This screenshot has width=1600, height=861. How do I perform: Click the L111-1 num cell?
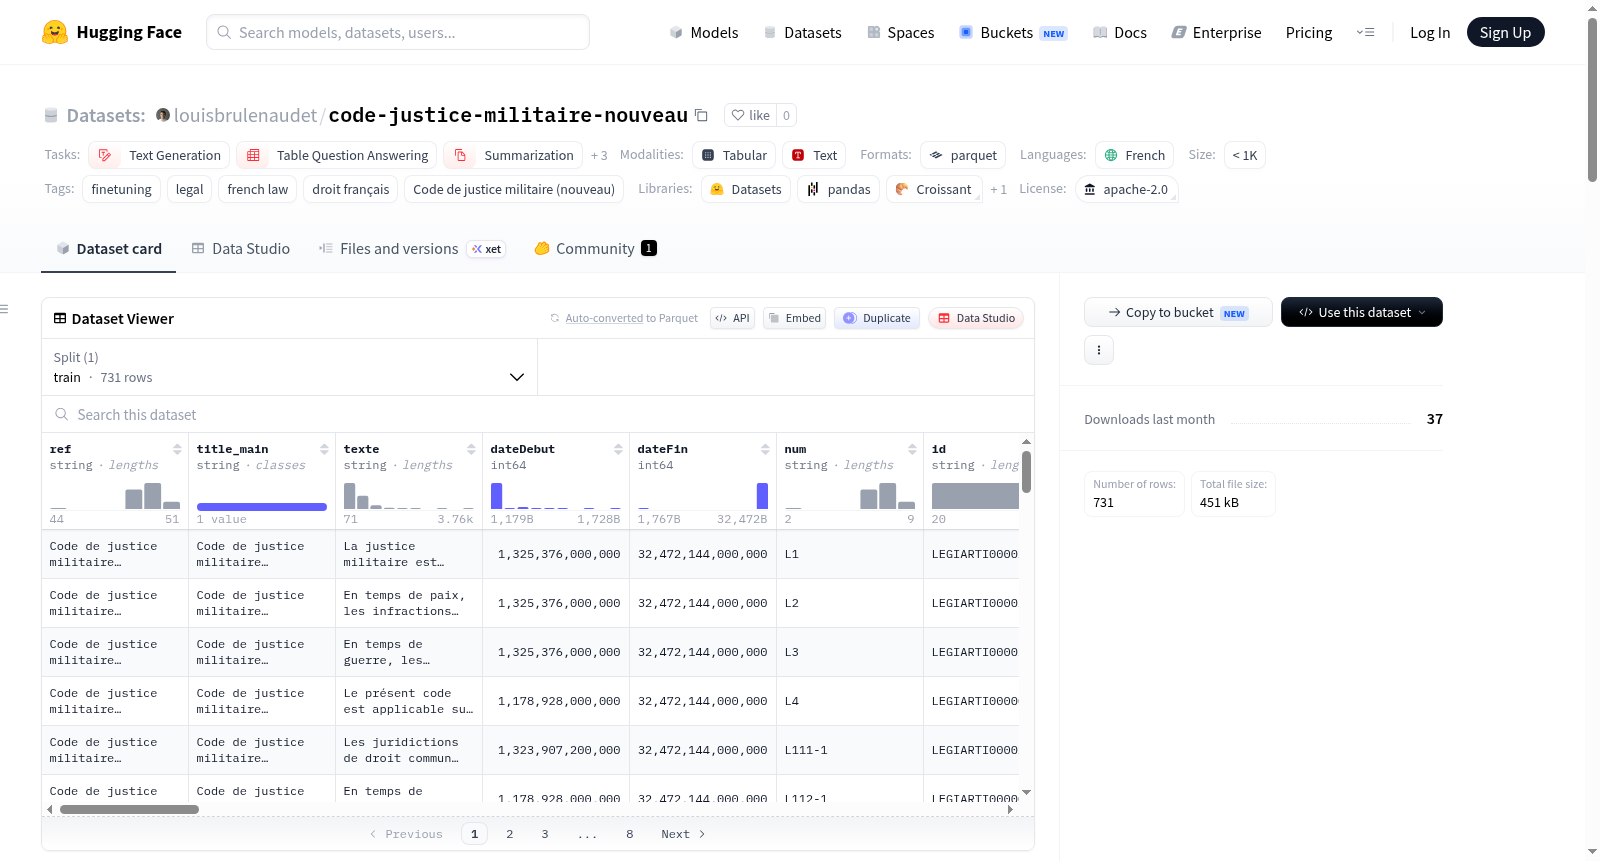coord(850,750)
